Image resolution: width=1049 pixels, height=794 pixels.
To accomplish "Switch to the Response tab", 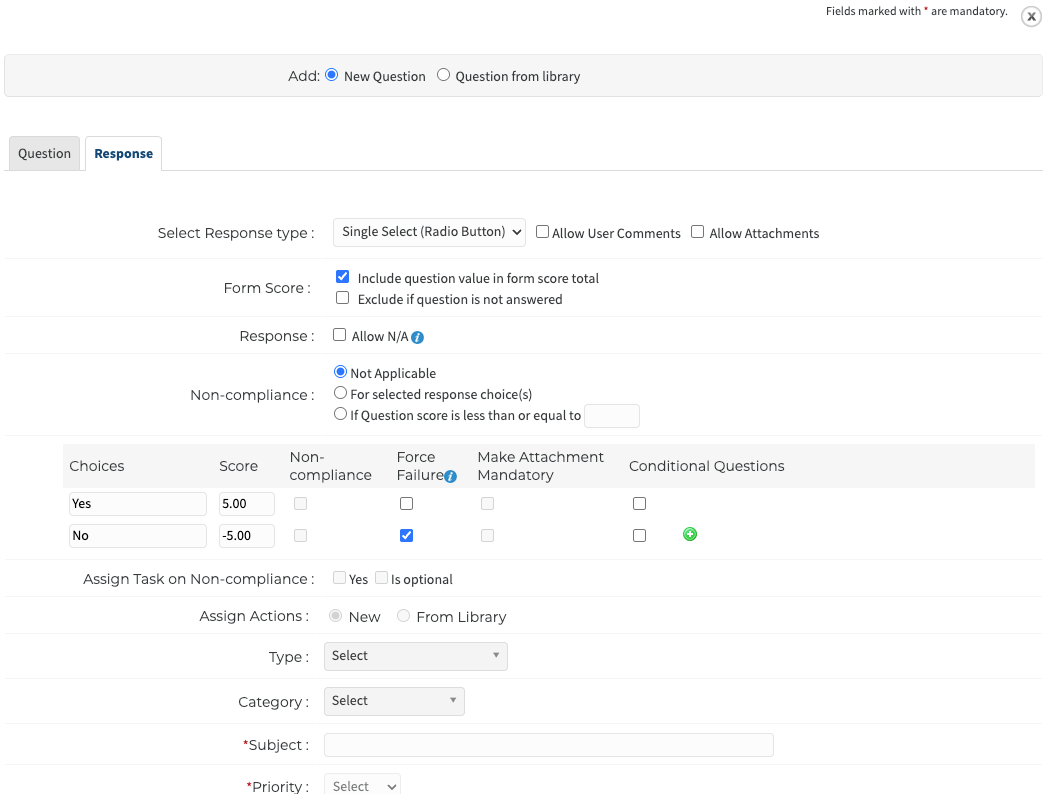I will [x=124, y=153].
